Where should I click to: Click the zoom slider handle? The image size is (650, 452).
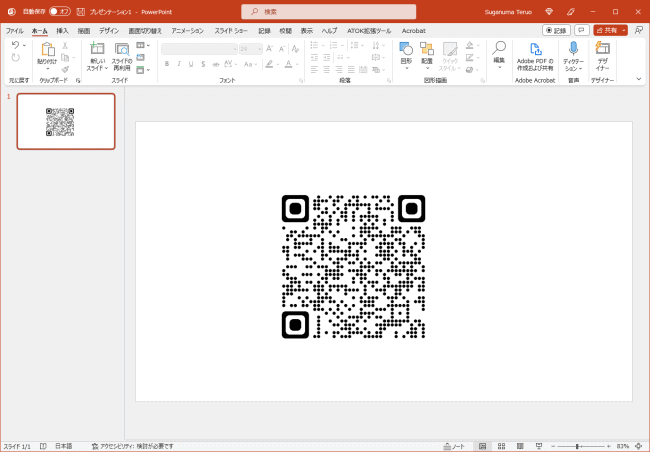[577, 446]
